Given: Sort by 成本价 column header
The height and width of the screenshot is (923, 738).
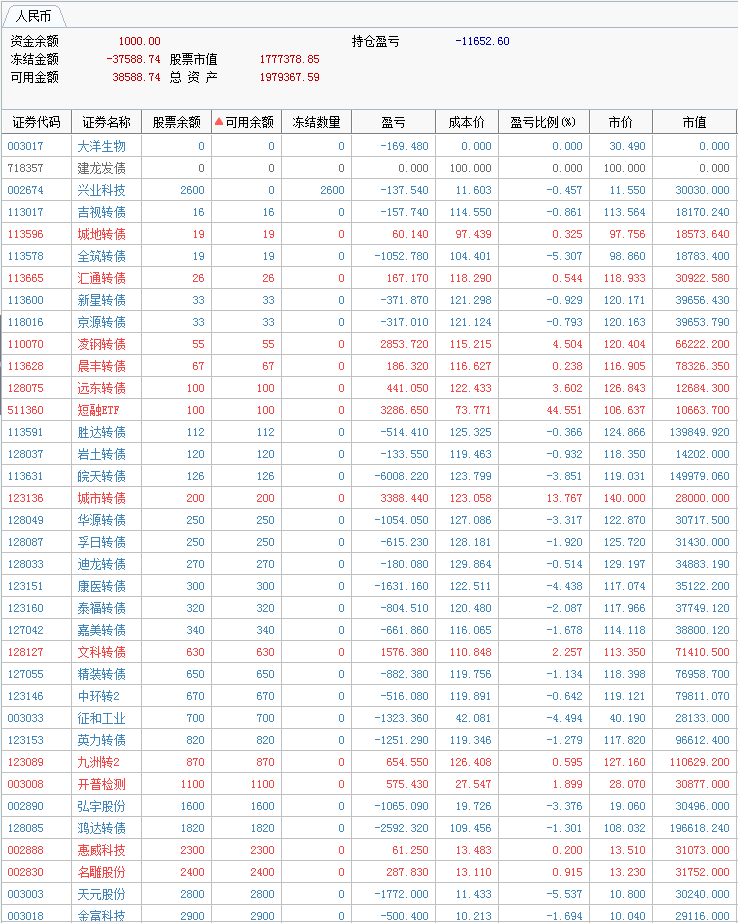Looking at the screenshot, I should click(x=467, y=122).
